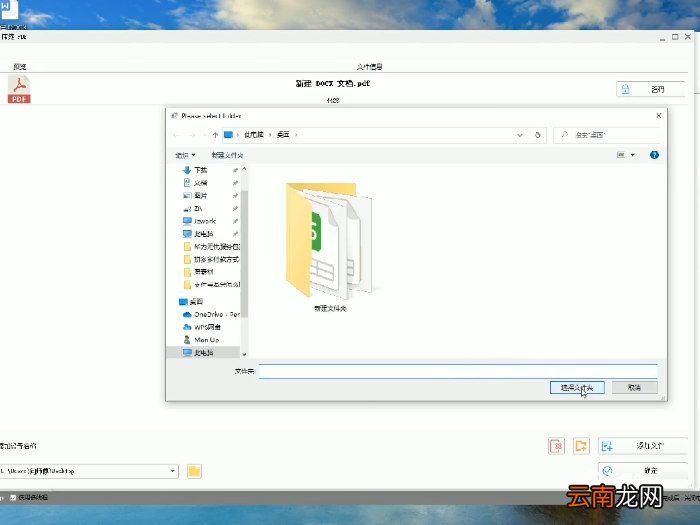Viewport: 700px width, 525px height.
Task: Expand the chevron between 此电脑 and 桌面
Action: point(270,134)
